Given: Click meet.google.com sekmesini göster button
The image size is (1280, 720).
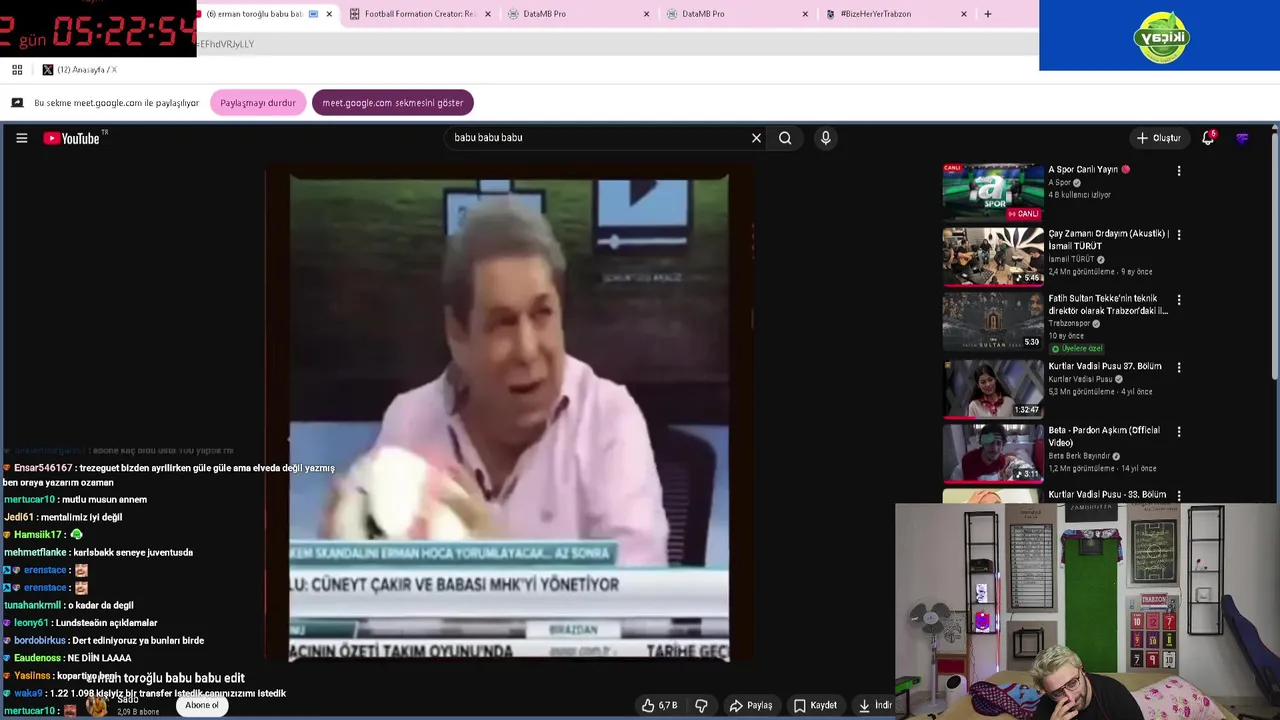Looking at the screenshot, I should (x=393, y=103).
